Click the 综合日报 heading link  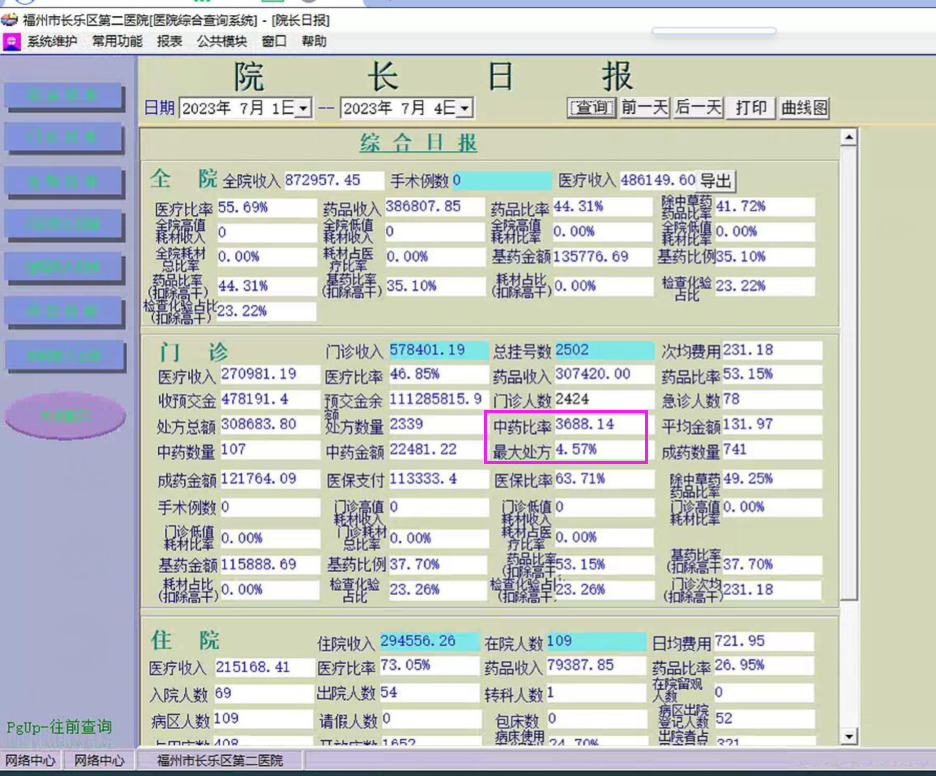418,143
